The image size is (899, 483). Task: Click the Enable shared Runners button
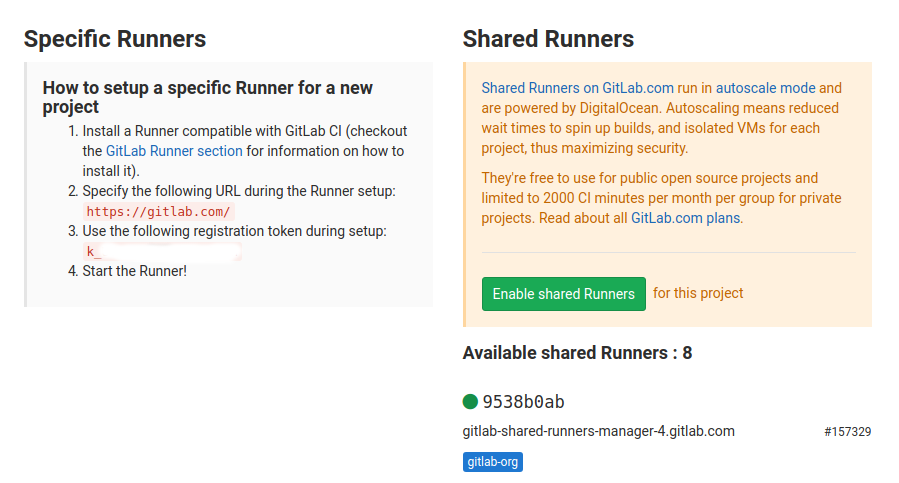pos(564,294)
